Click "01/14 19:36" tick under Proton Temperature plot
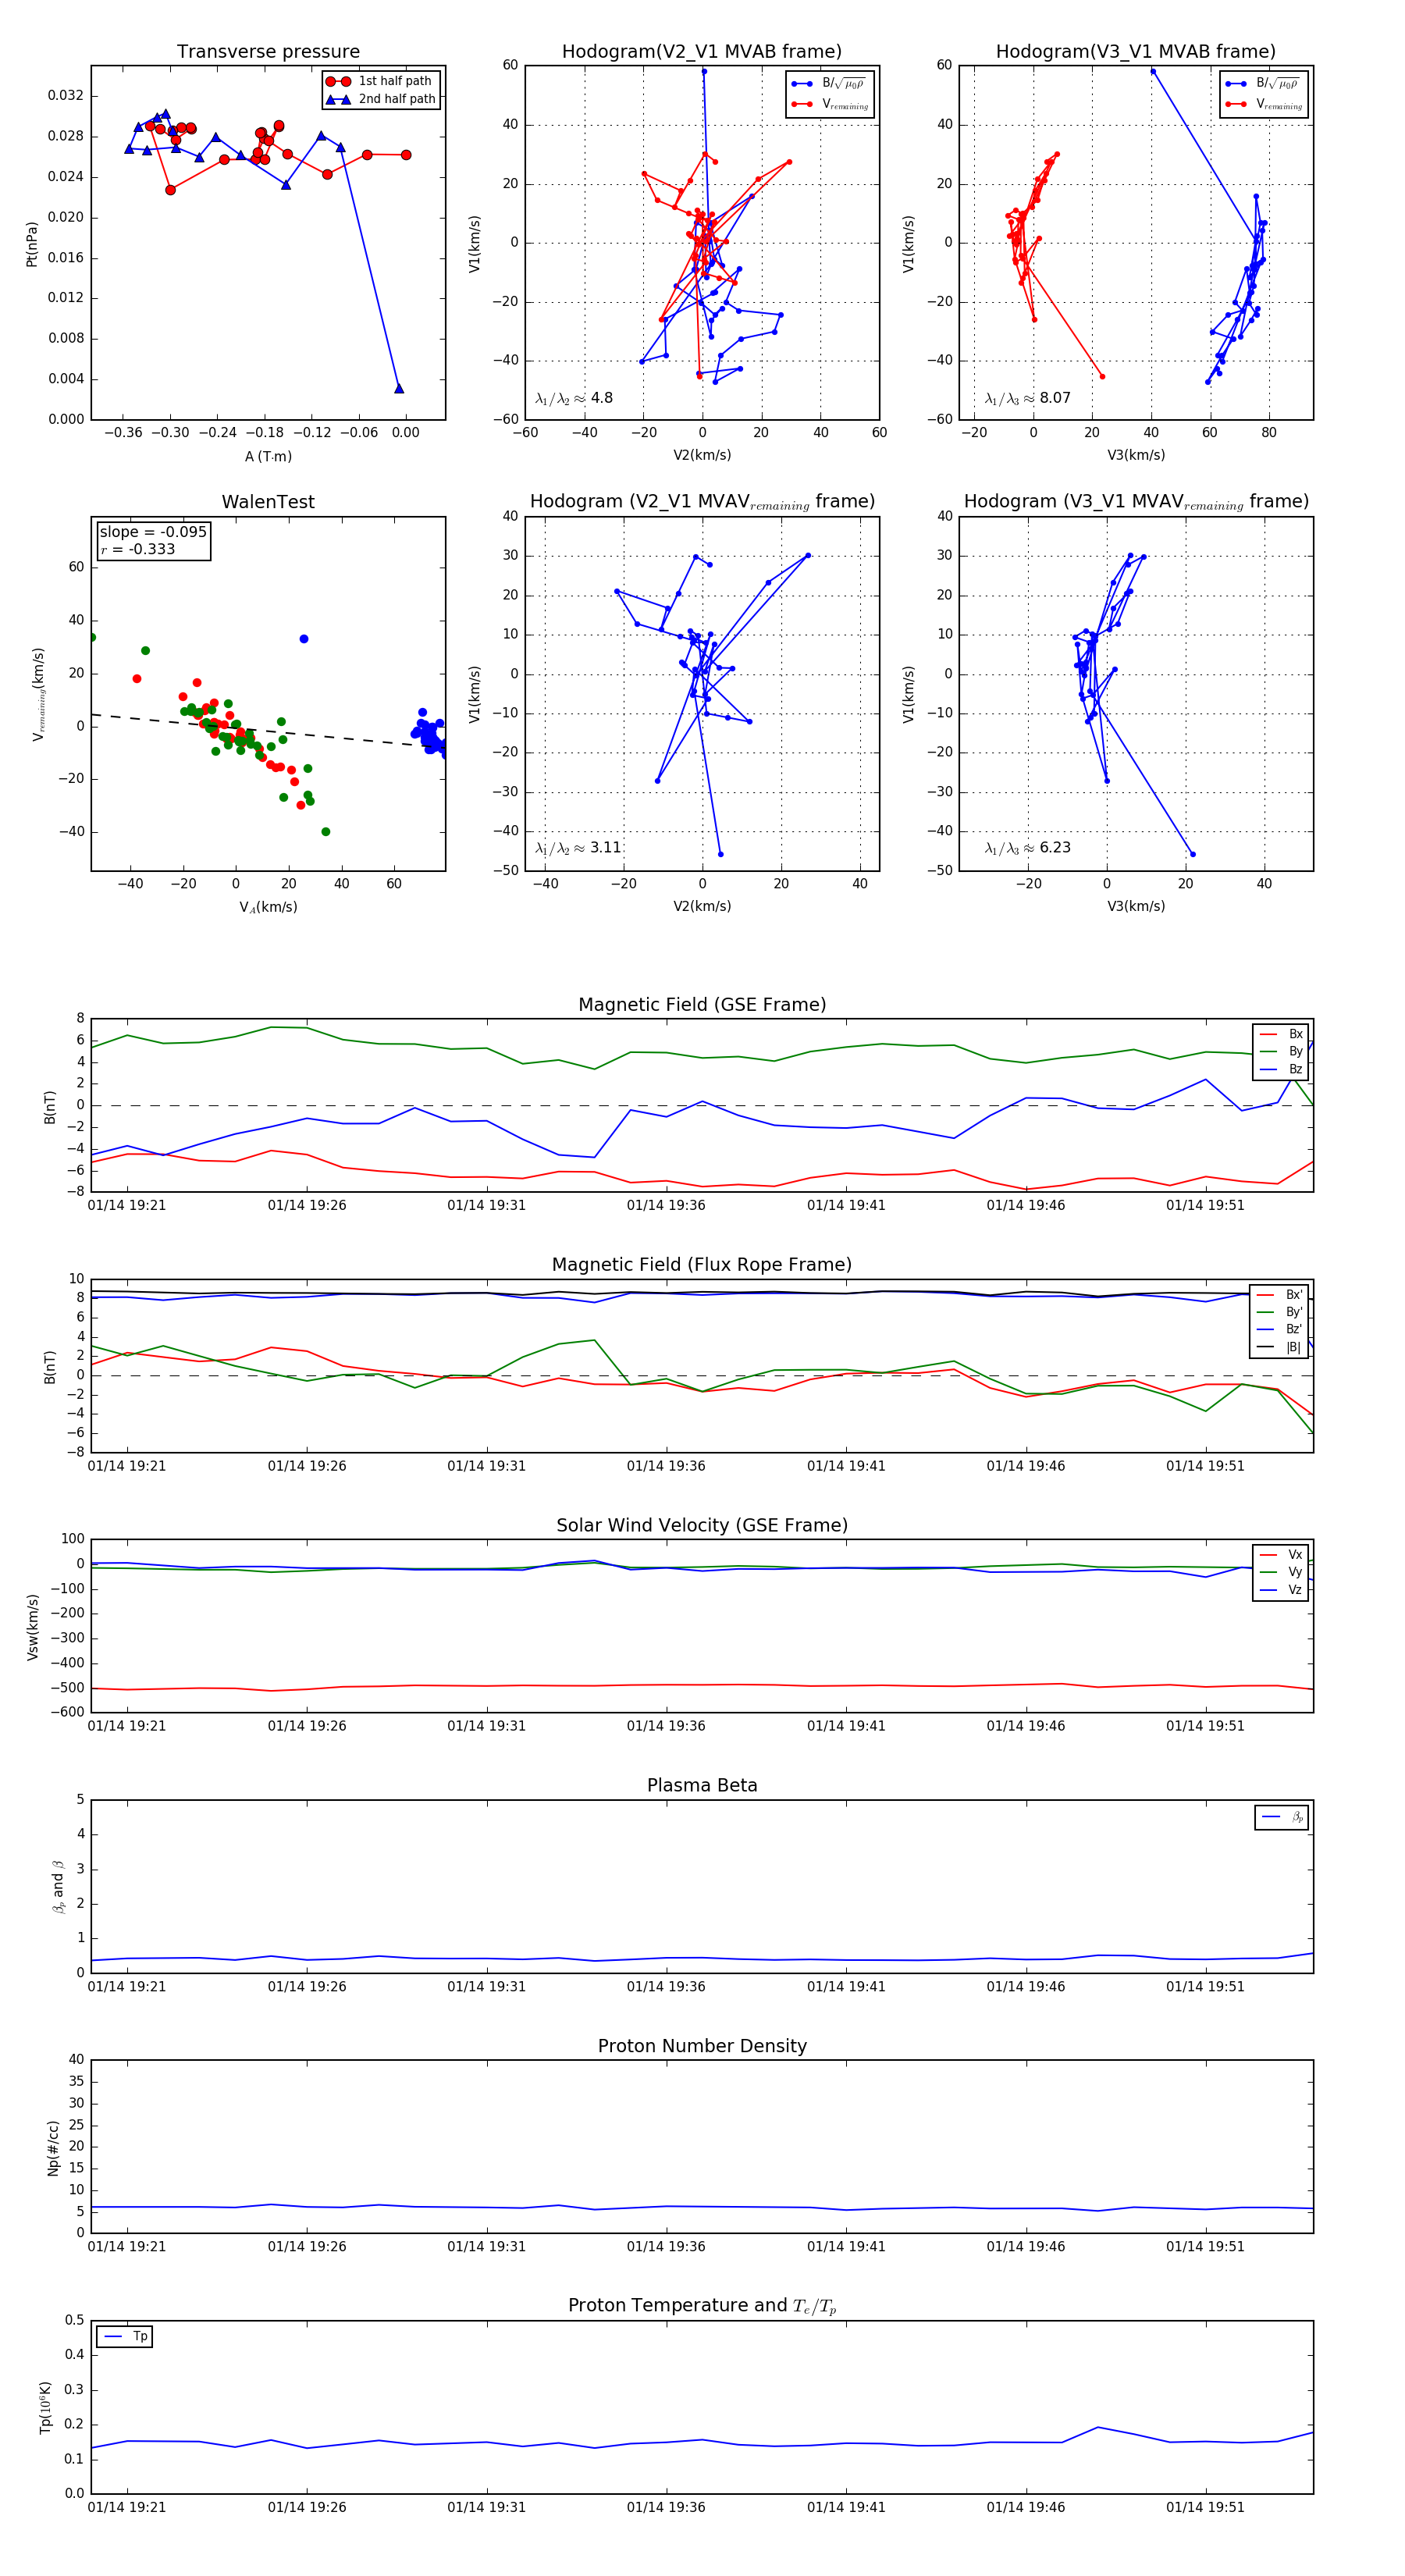Image resolution: width=1405 pixels, height=2576 pixels. coord(666,2507)
